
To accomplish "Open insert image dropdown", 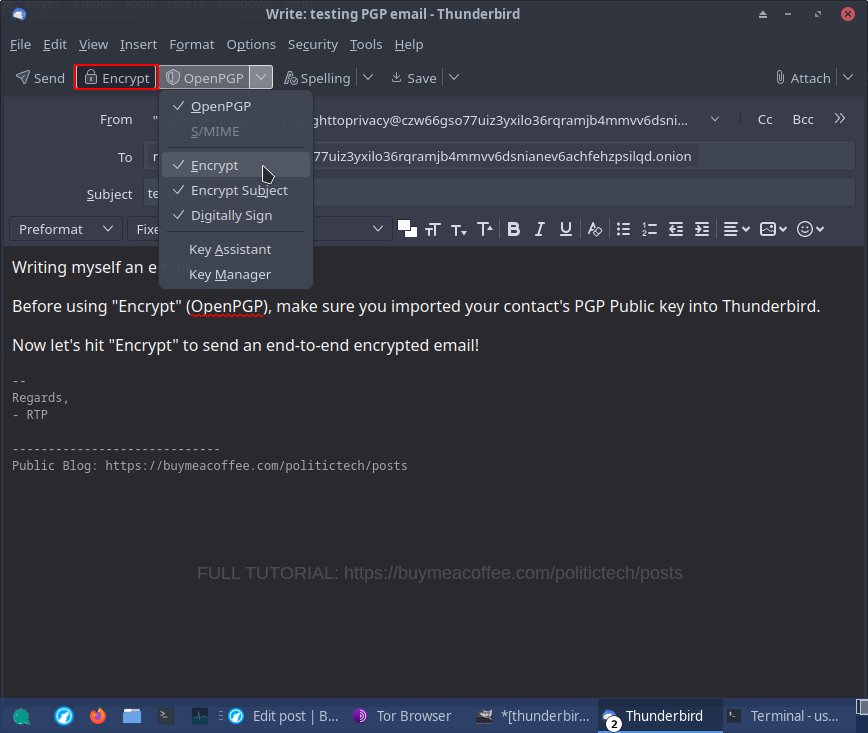I will point(773,229).
